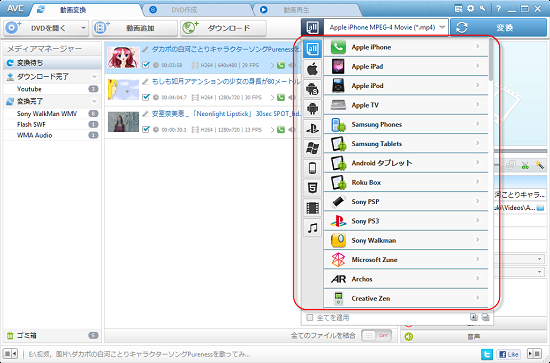Viewport: 550px width, 363px height.
Task: Toggle the 全てのファイルを結合 switch
Action: 377,336
